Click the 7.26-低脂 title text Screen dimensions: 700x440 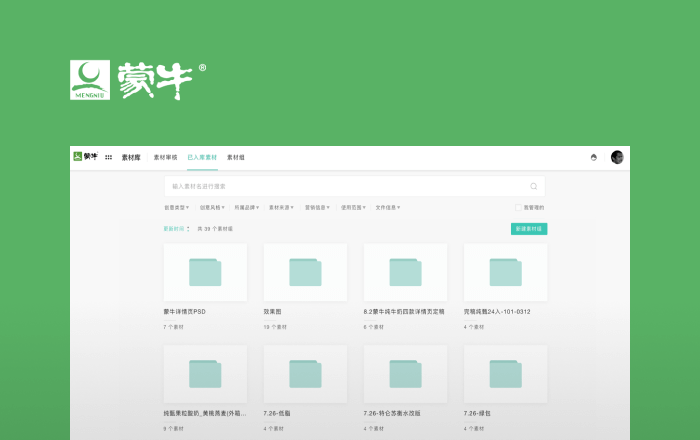277,414
